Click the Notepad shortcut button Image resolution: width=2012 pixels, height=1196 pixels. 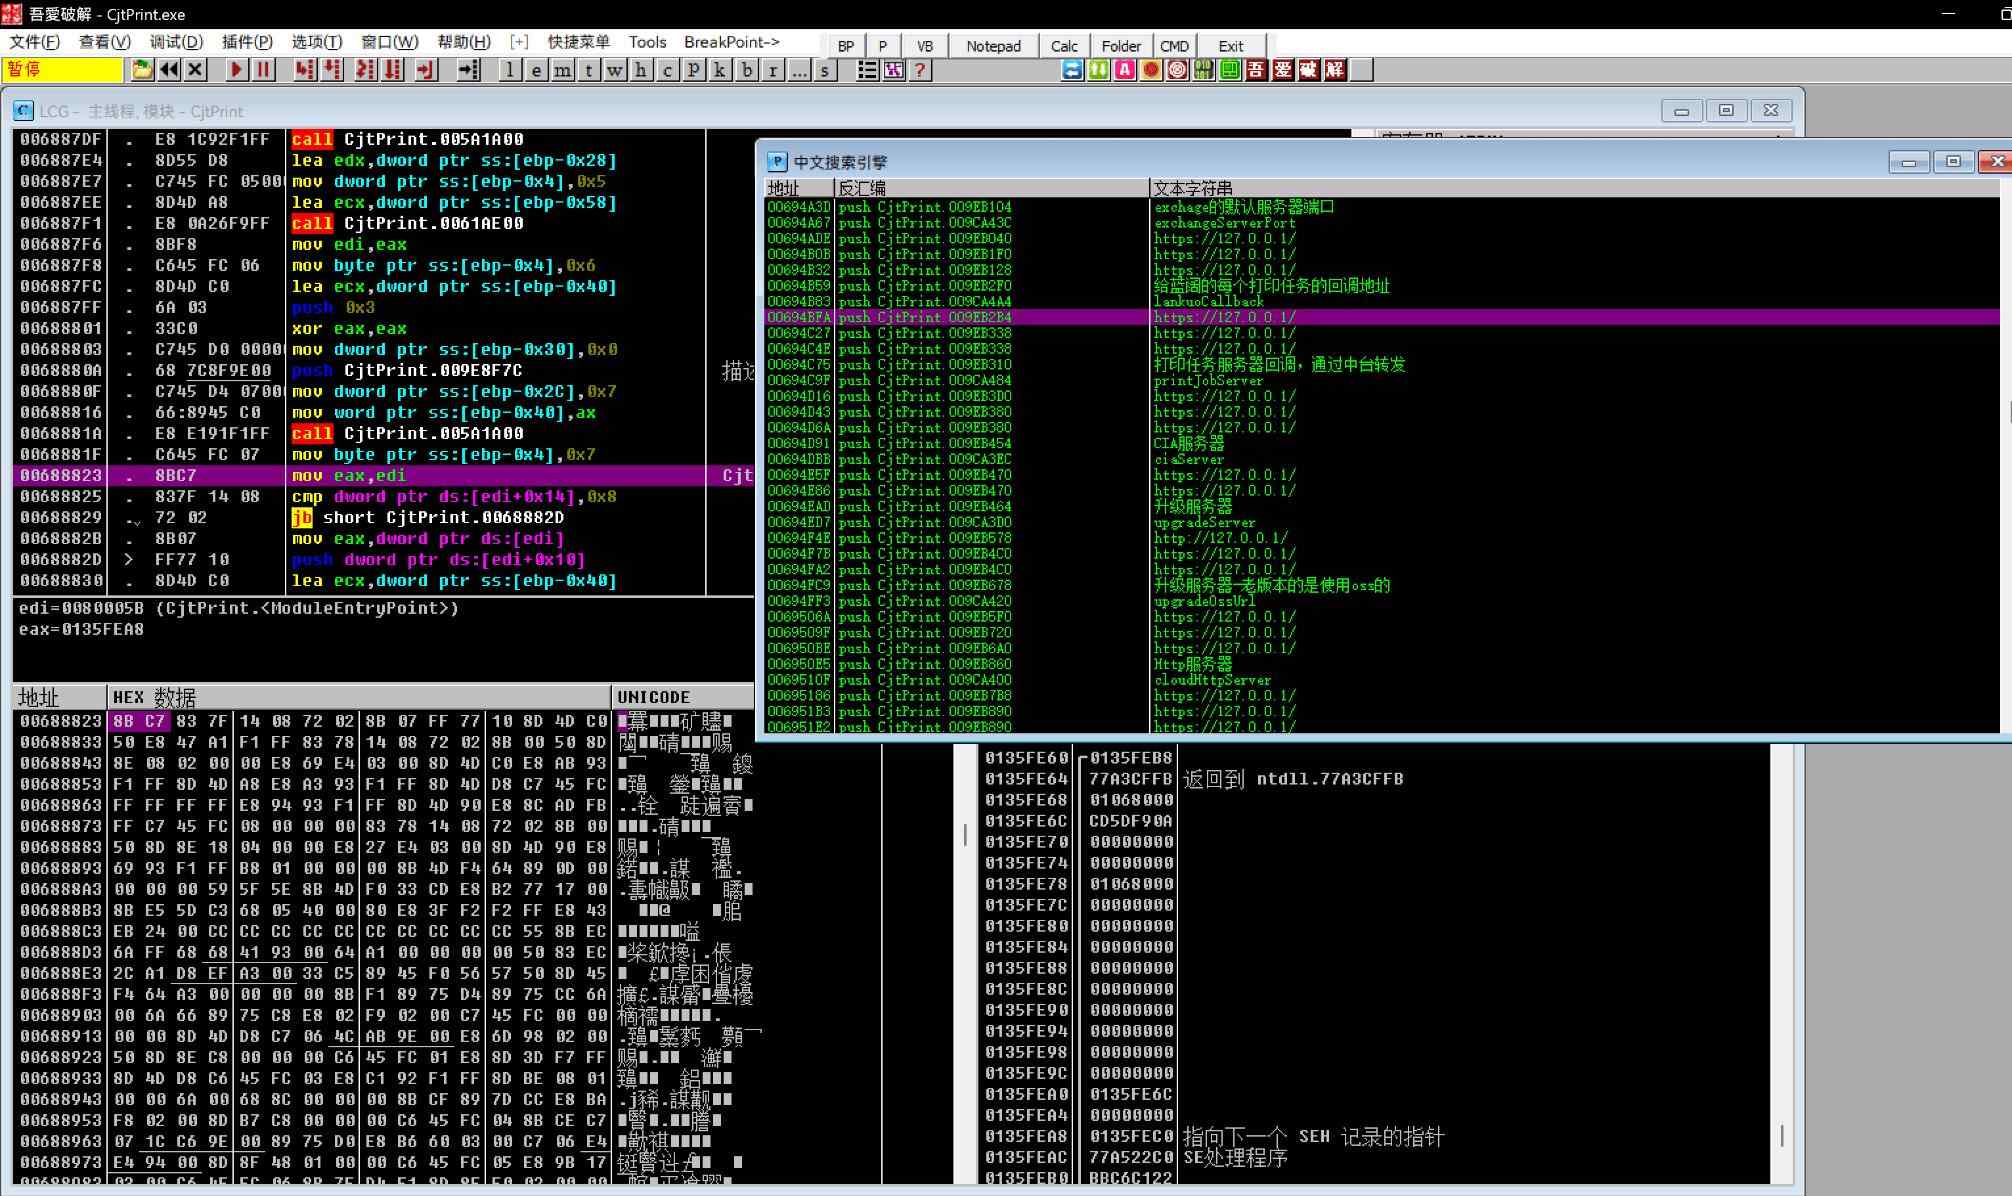coord(993,46)
